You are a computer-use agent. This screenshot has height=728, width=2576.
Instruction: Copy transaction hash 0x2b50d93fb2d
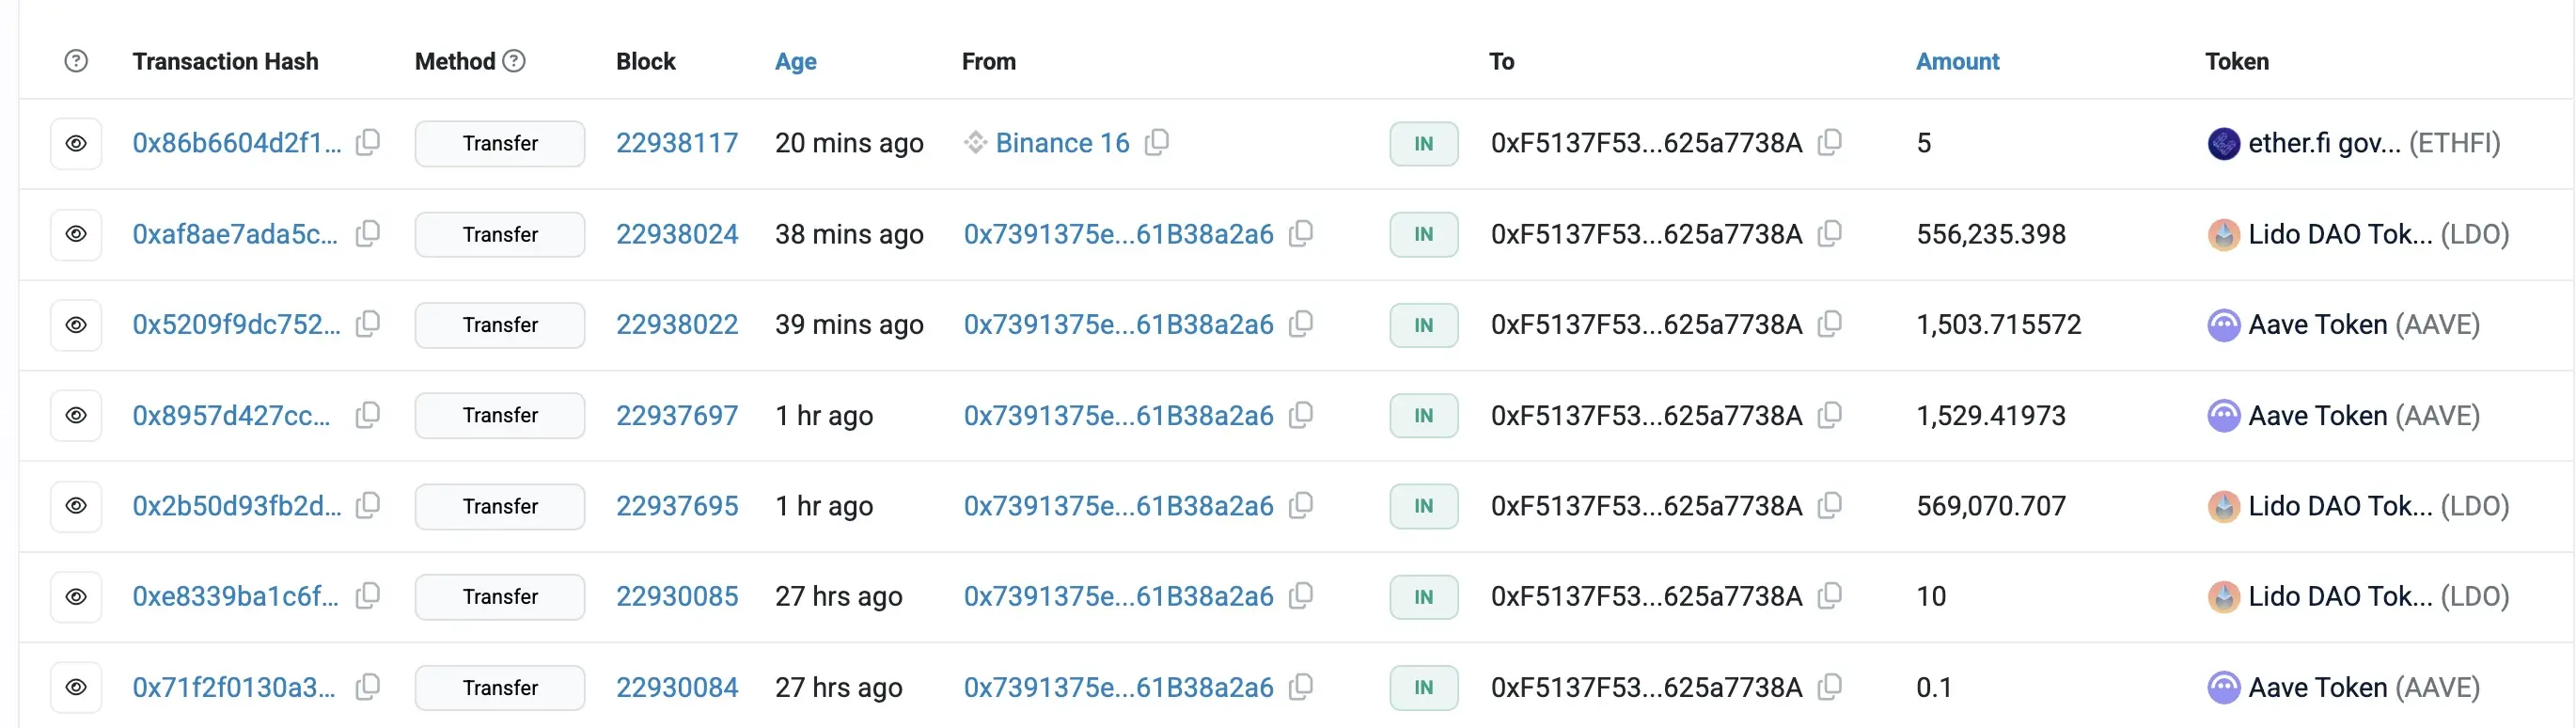[x=368, y=506]
